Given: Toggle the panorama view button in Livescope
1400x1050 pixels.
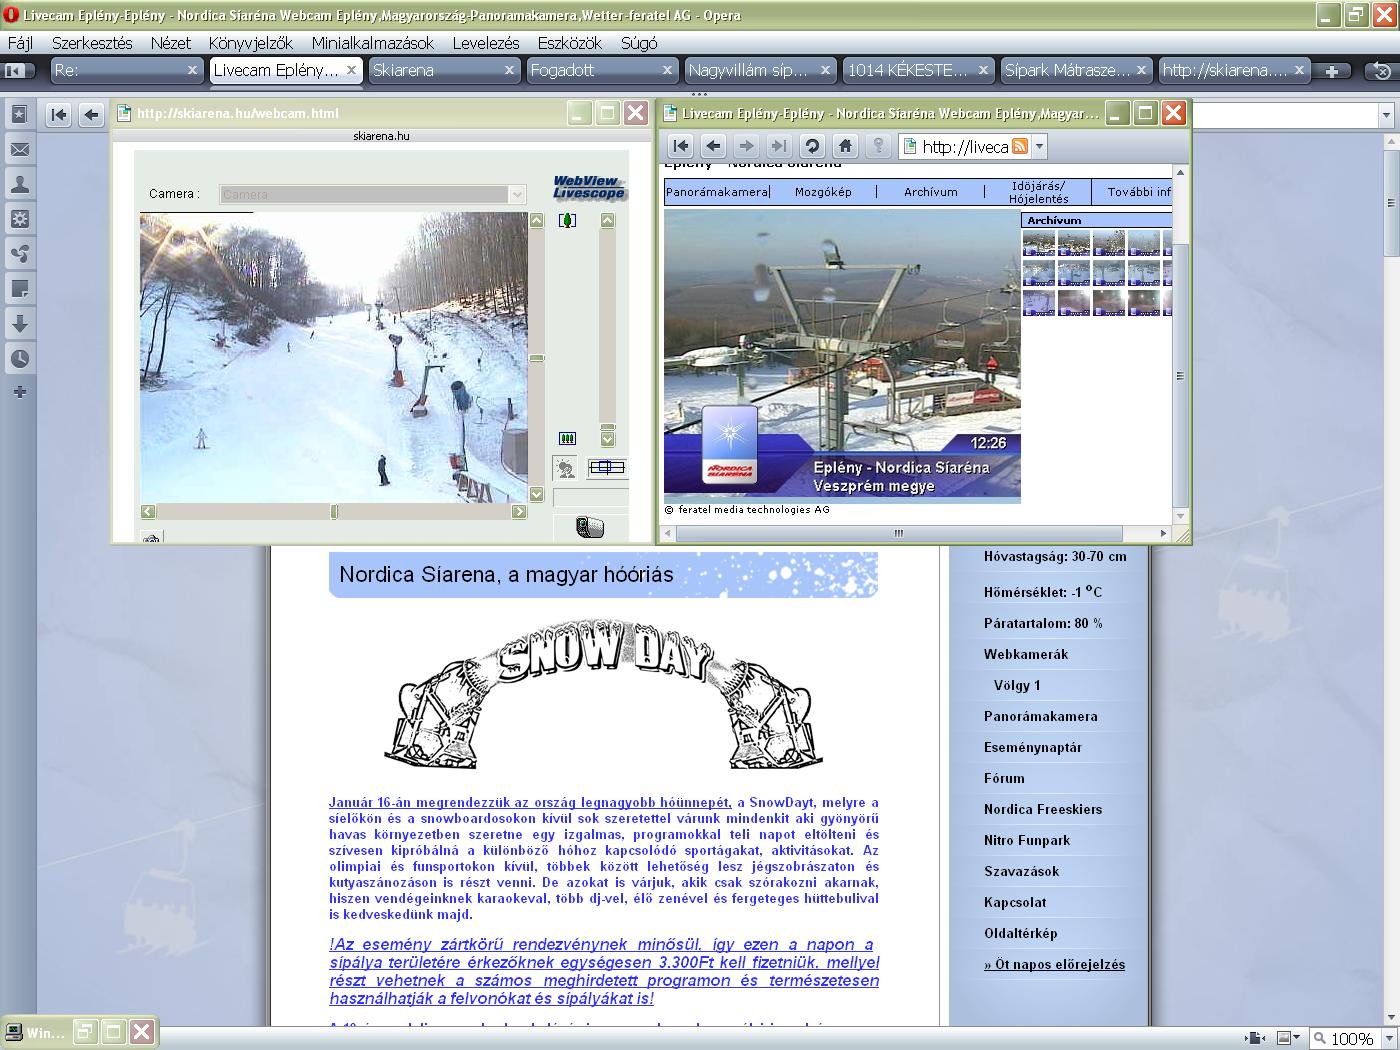Looking at the screenshot, I should [606, 467].
